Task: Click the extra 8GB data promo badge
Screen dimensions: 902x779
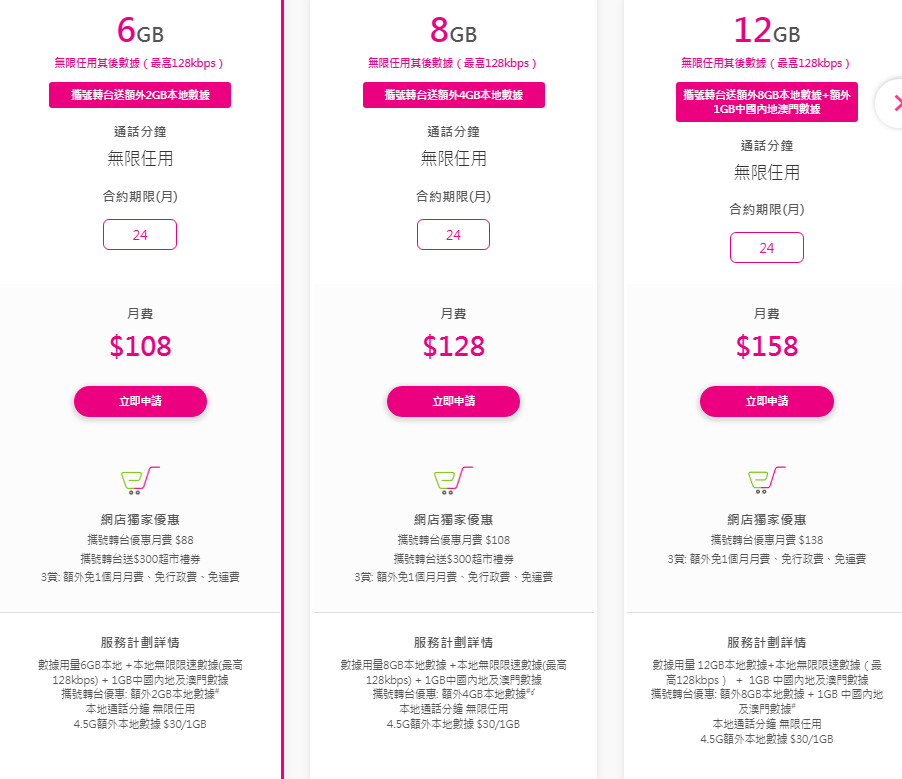Action: click(x=767, y=102)
